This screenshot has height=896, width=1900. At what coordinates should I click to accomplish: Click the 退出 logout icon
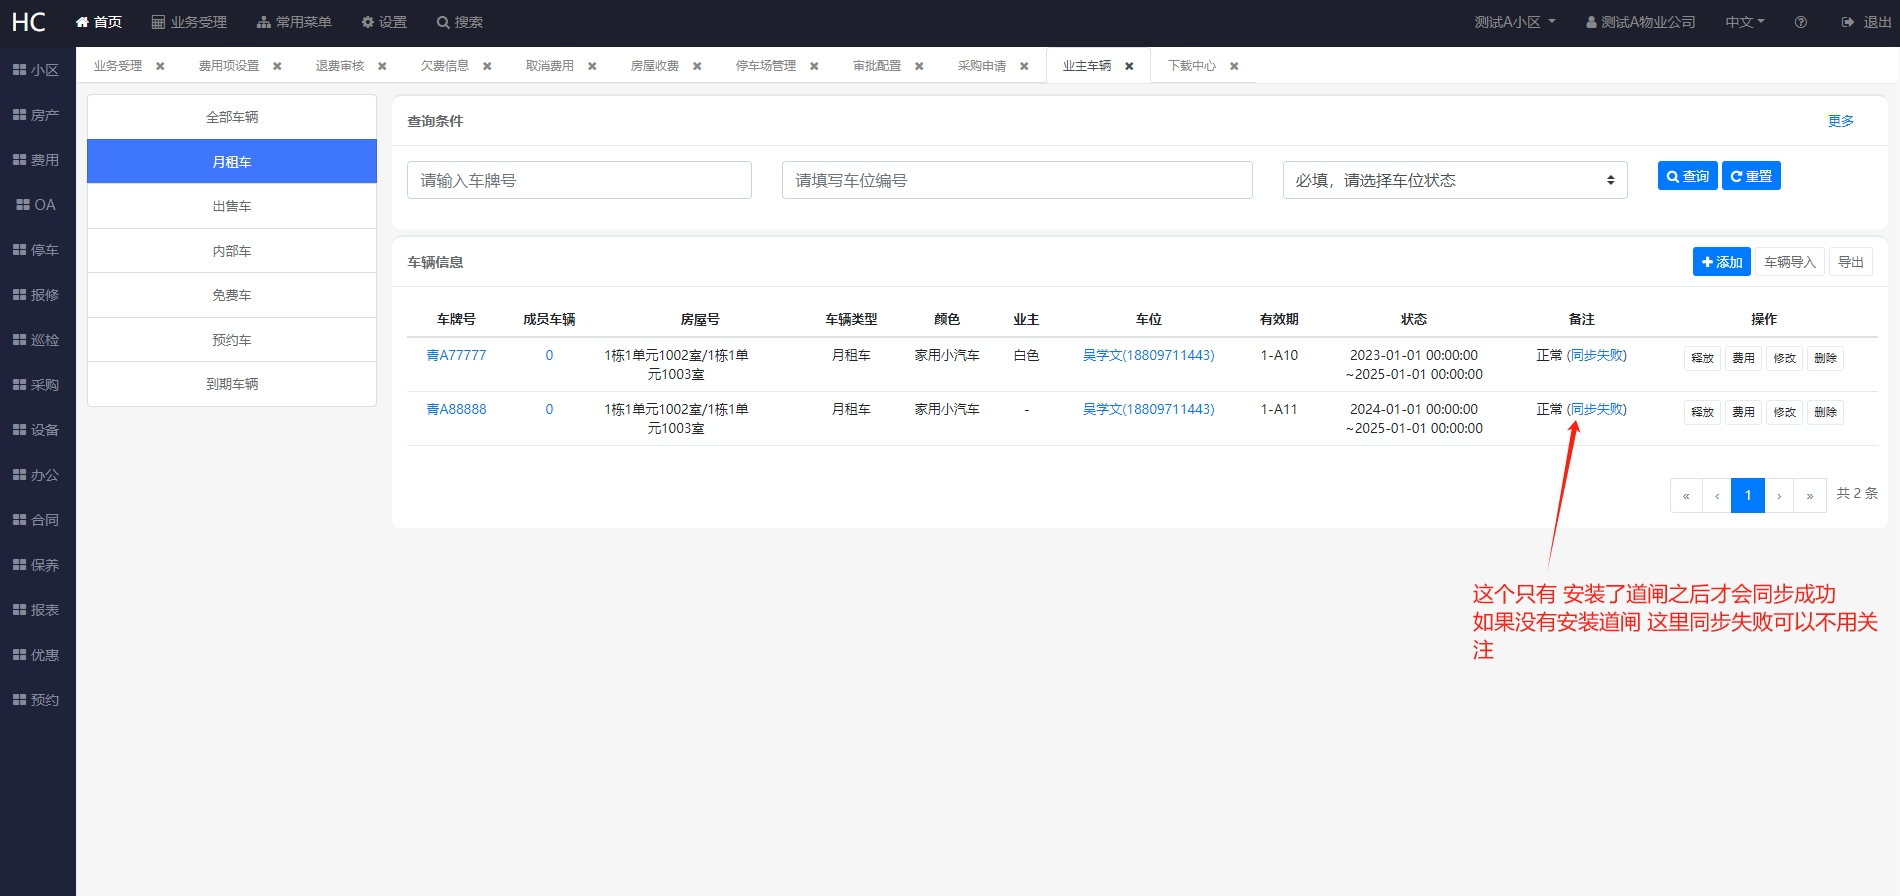coord(1847,22)
